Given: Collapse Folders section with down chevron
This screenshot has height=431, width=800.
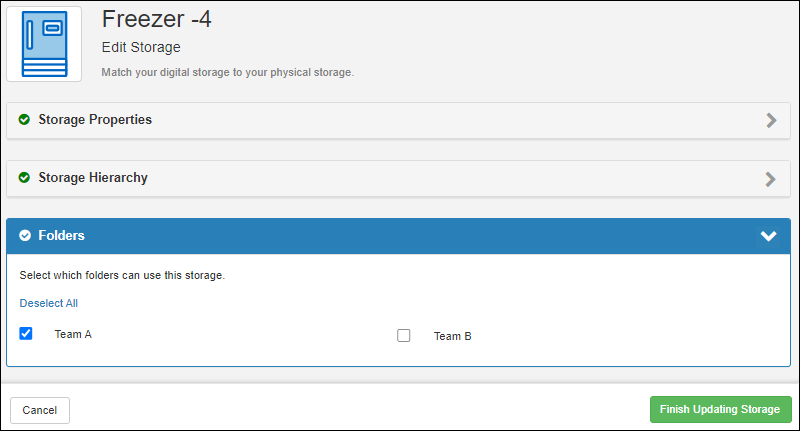Looking at the screenshot, I should click(x=768, y=236).
